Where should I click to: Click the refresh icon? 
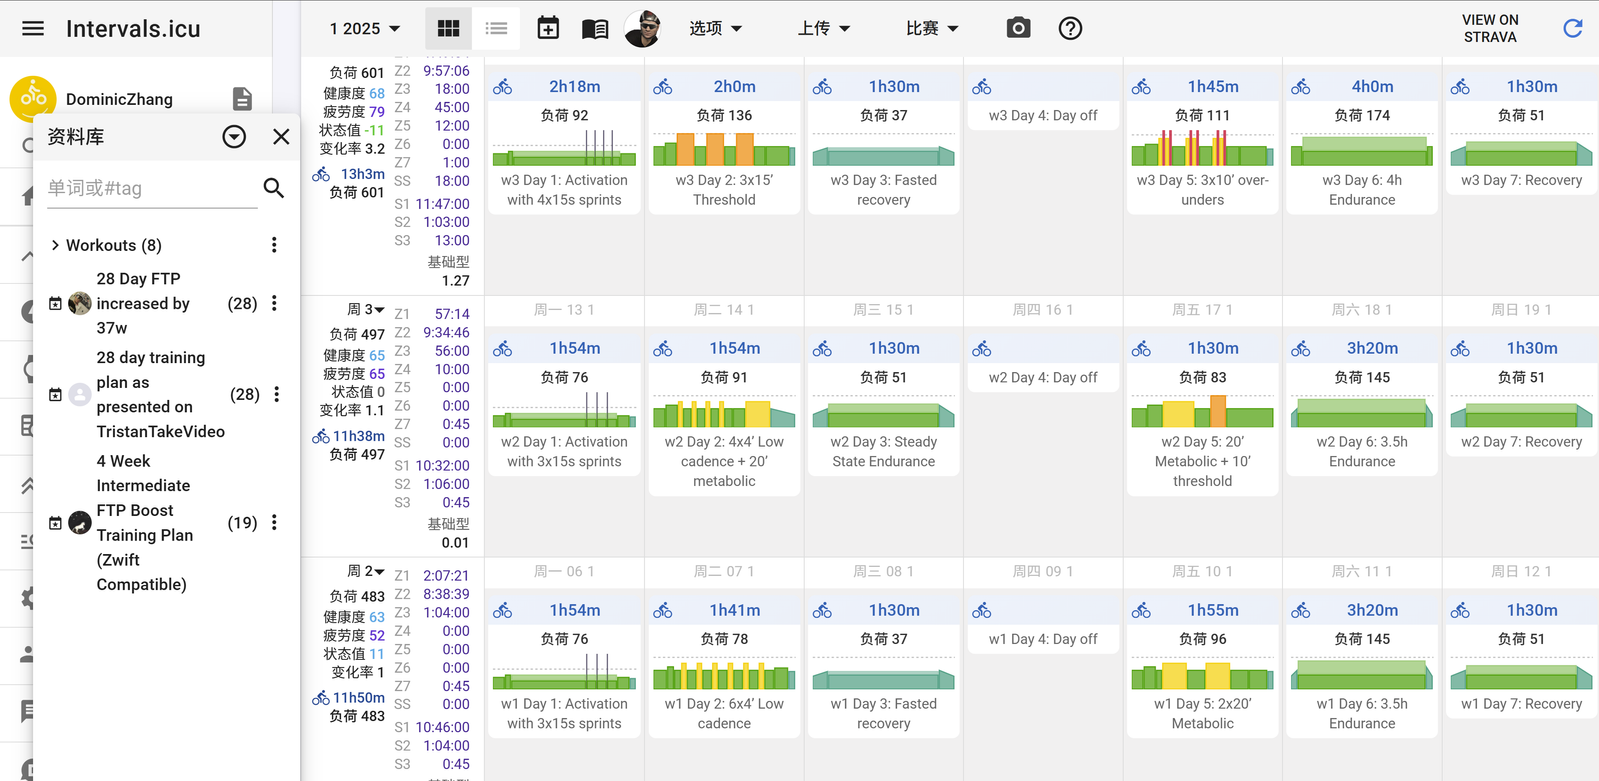coord(1572,28)
